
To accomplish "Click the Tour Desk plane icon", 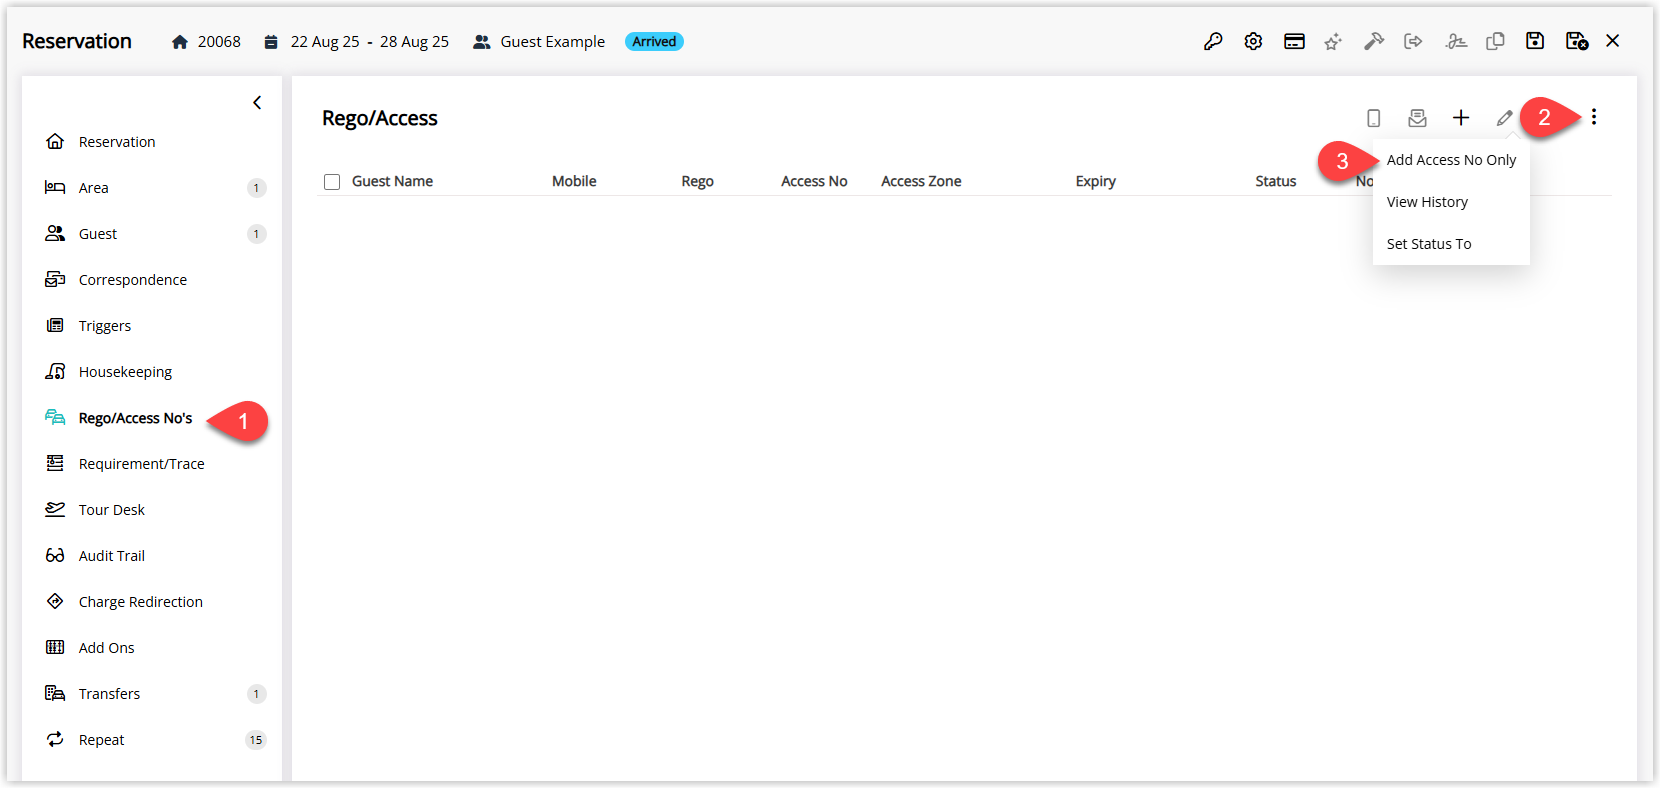I will [x=55, y=509].
